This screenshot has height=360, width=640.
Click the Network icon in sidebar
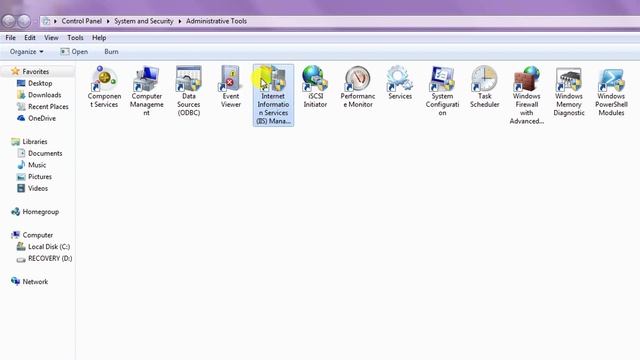pyautogui.click(x=16, y=282)
